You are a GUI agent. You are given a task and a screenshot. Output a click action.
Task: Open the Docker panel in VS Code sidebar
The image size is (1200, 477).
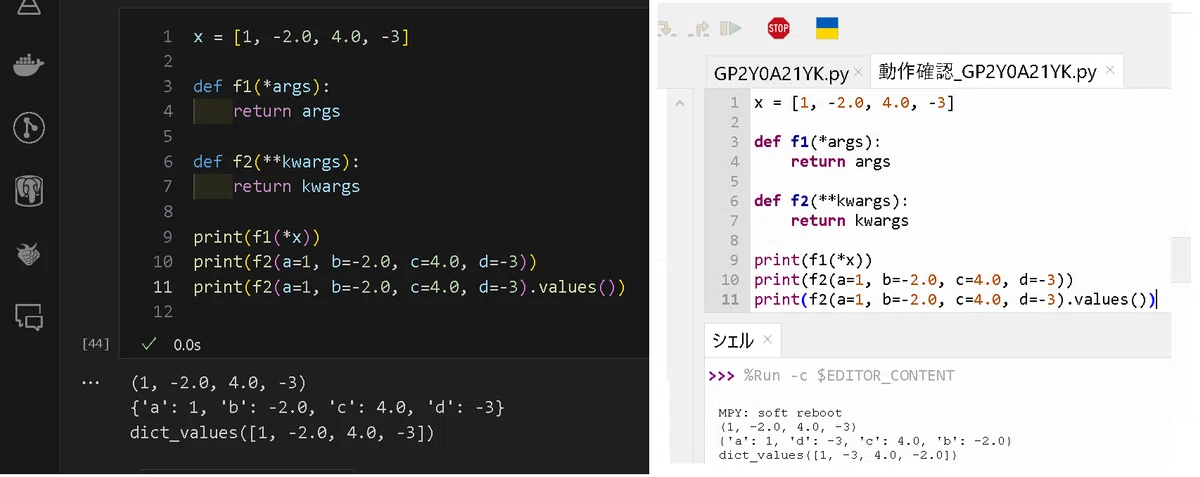(28, 66)
